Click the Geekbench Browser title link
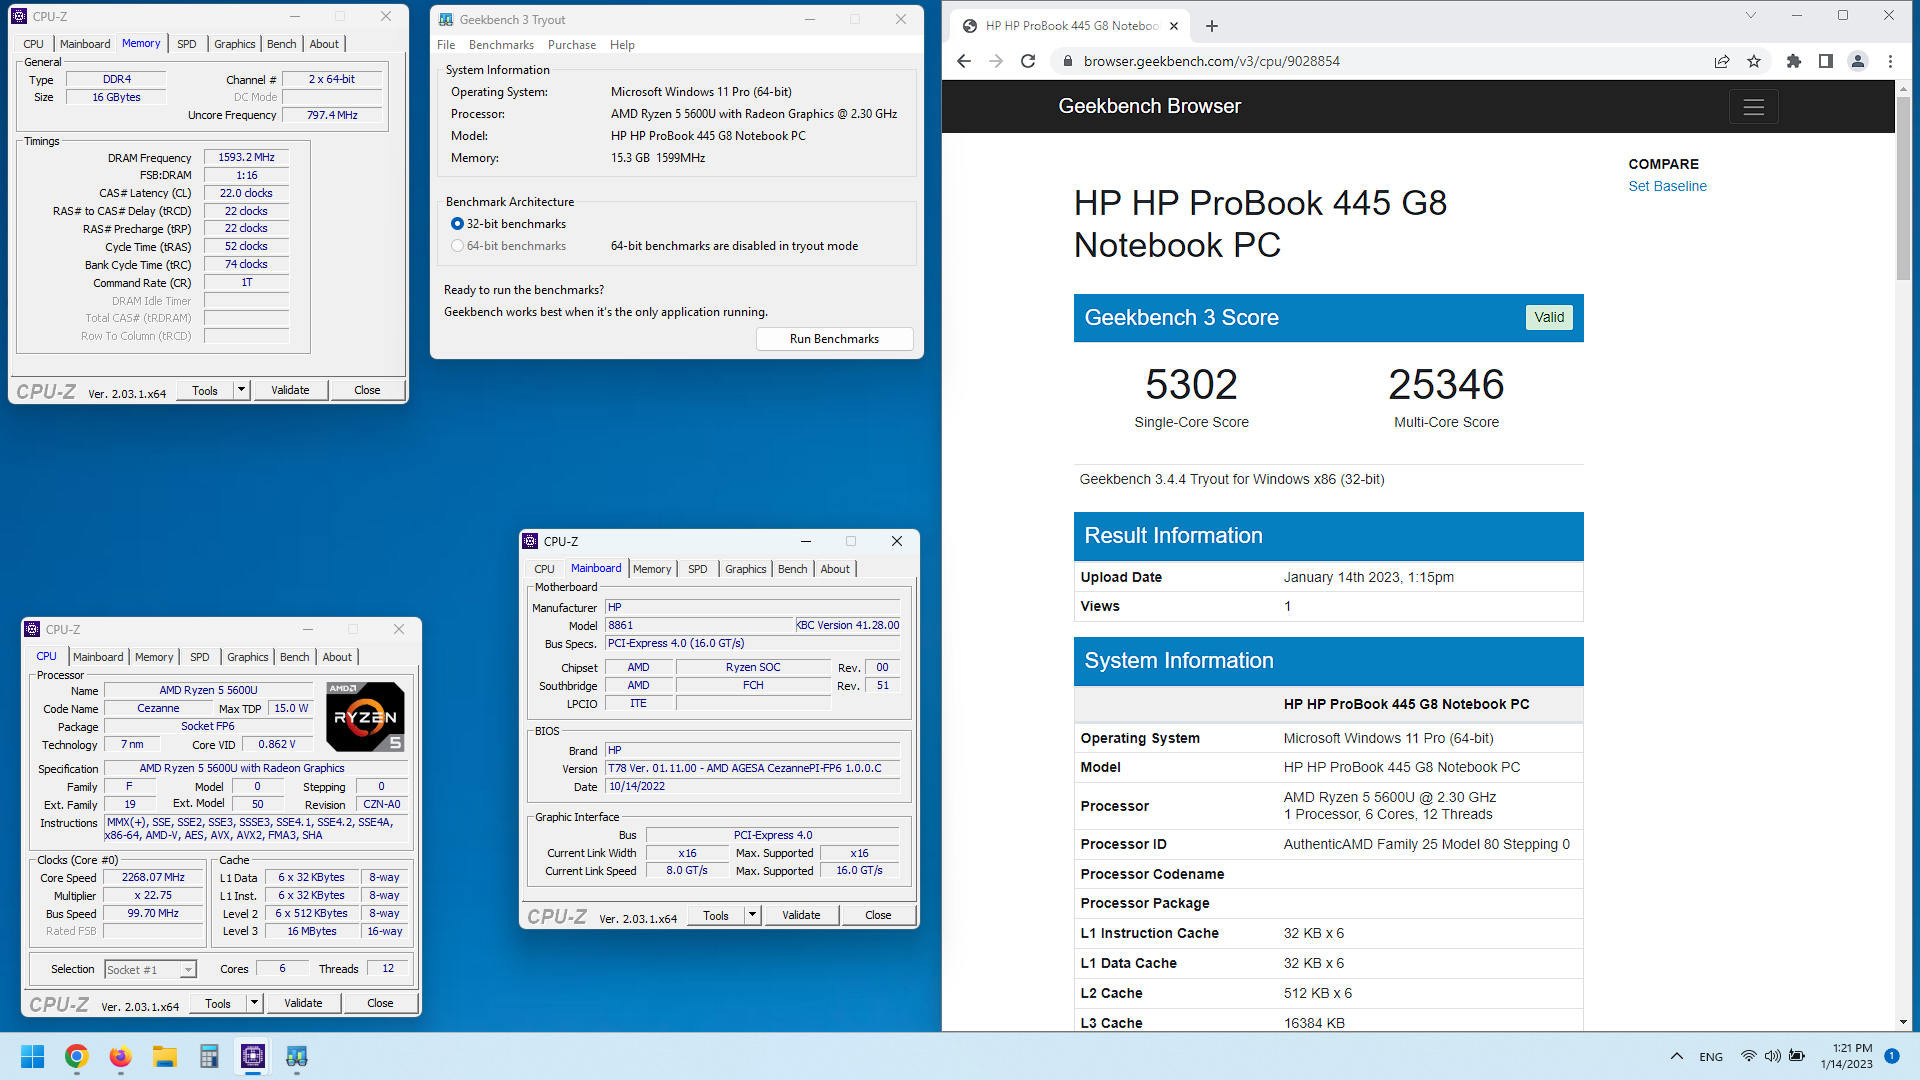This screenshot has height=1080, width=1920. tap(1149, 106)
